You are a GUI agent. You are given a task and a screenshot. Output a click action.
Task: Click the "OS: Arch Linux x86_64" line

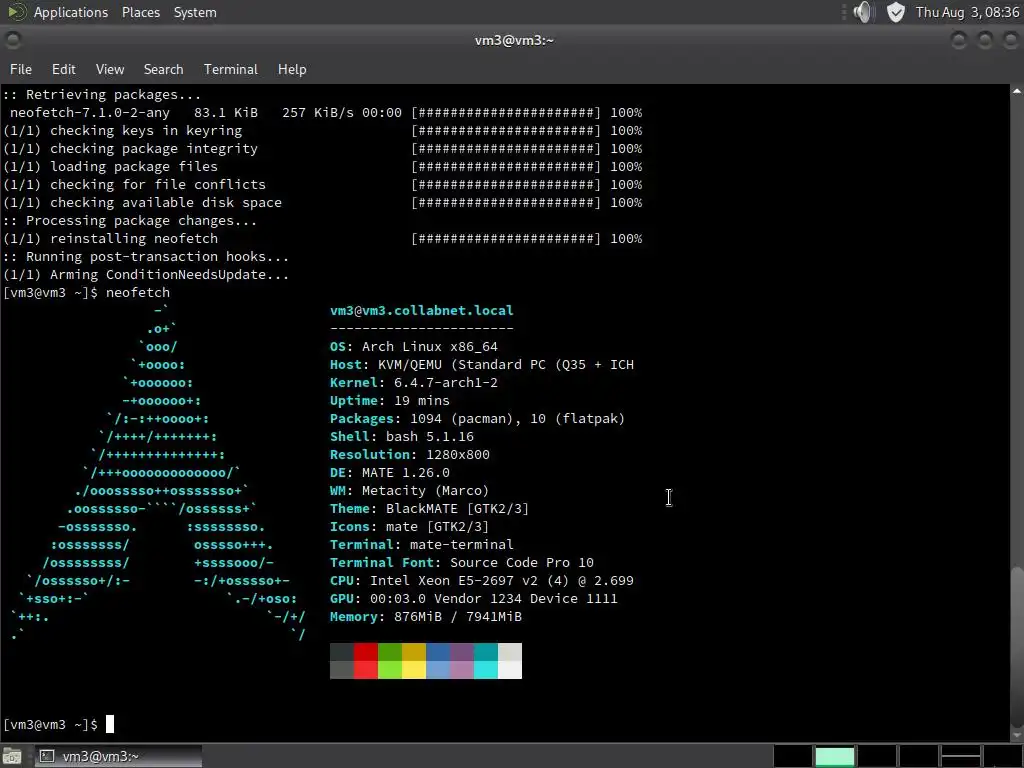point(413,347)
